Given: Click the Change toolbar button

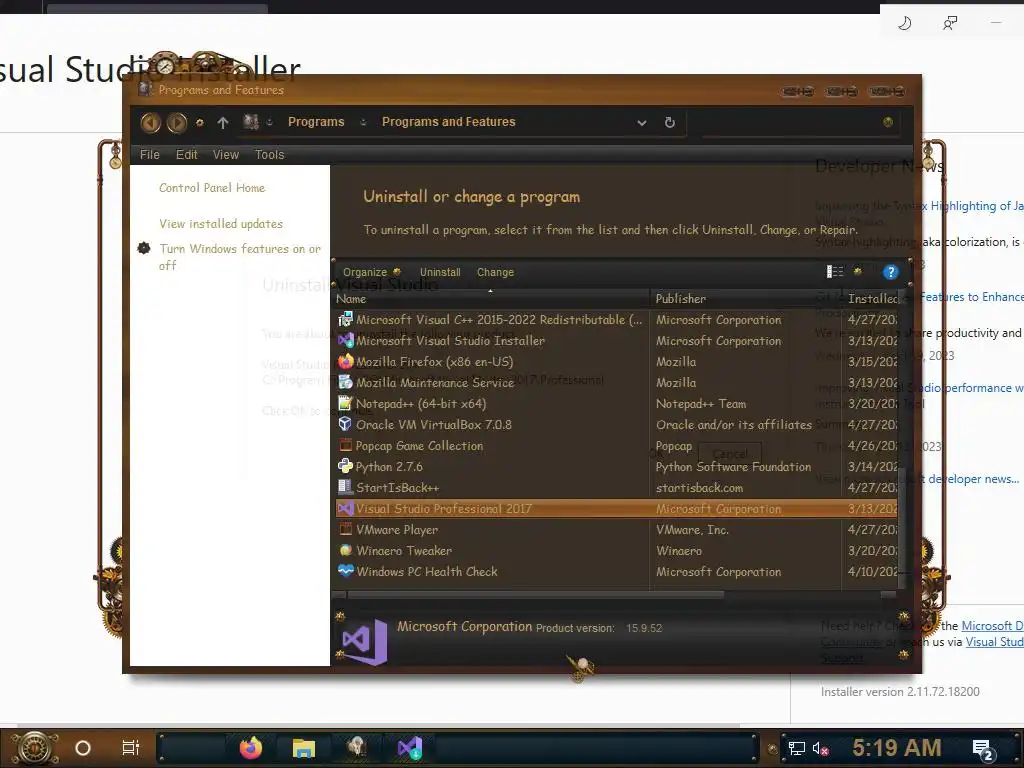Looking at the screenshot, I should point(495,272).
